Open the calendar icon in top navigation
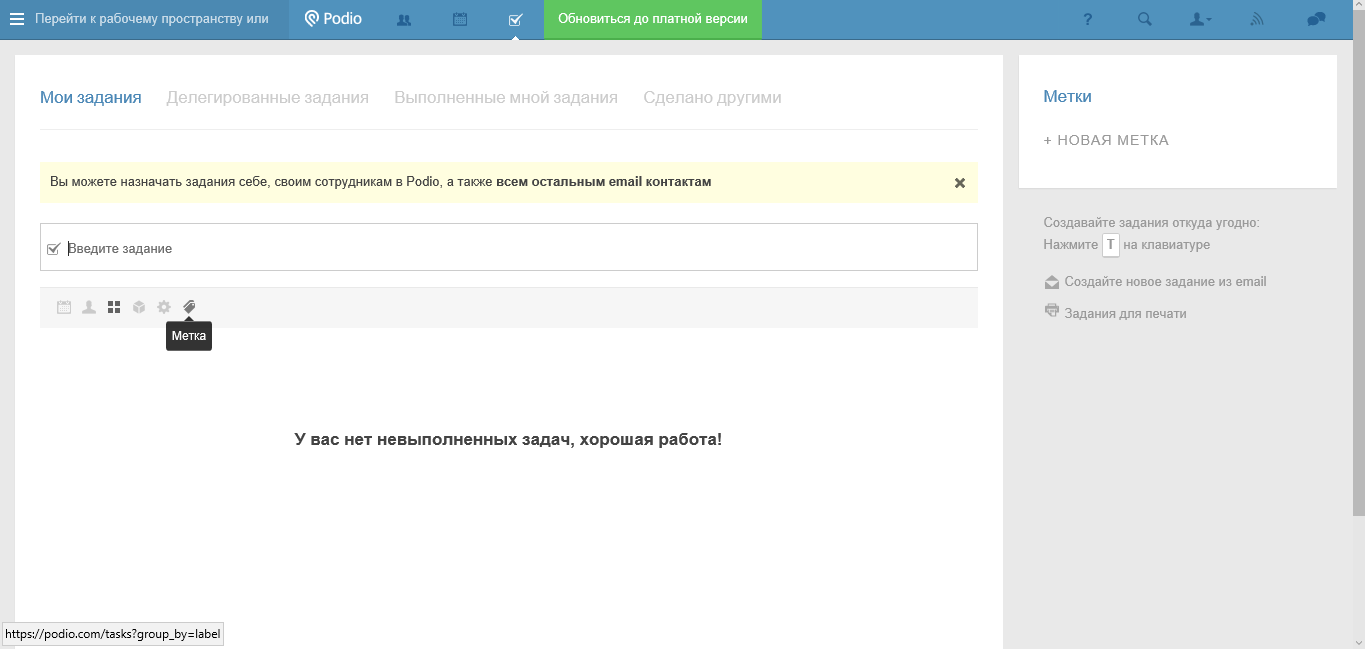This screenshot has height=649, width=1365. pos(459,18)
